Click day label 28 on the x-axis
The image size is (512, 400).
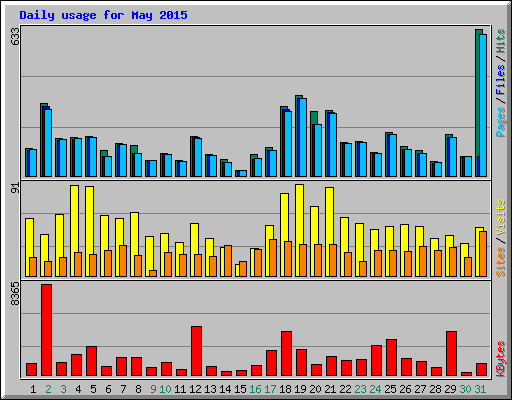tap(435, 389)
